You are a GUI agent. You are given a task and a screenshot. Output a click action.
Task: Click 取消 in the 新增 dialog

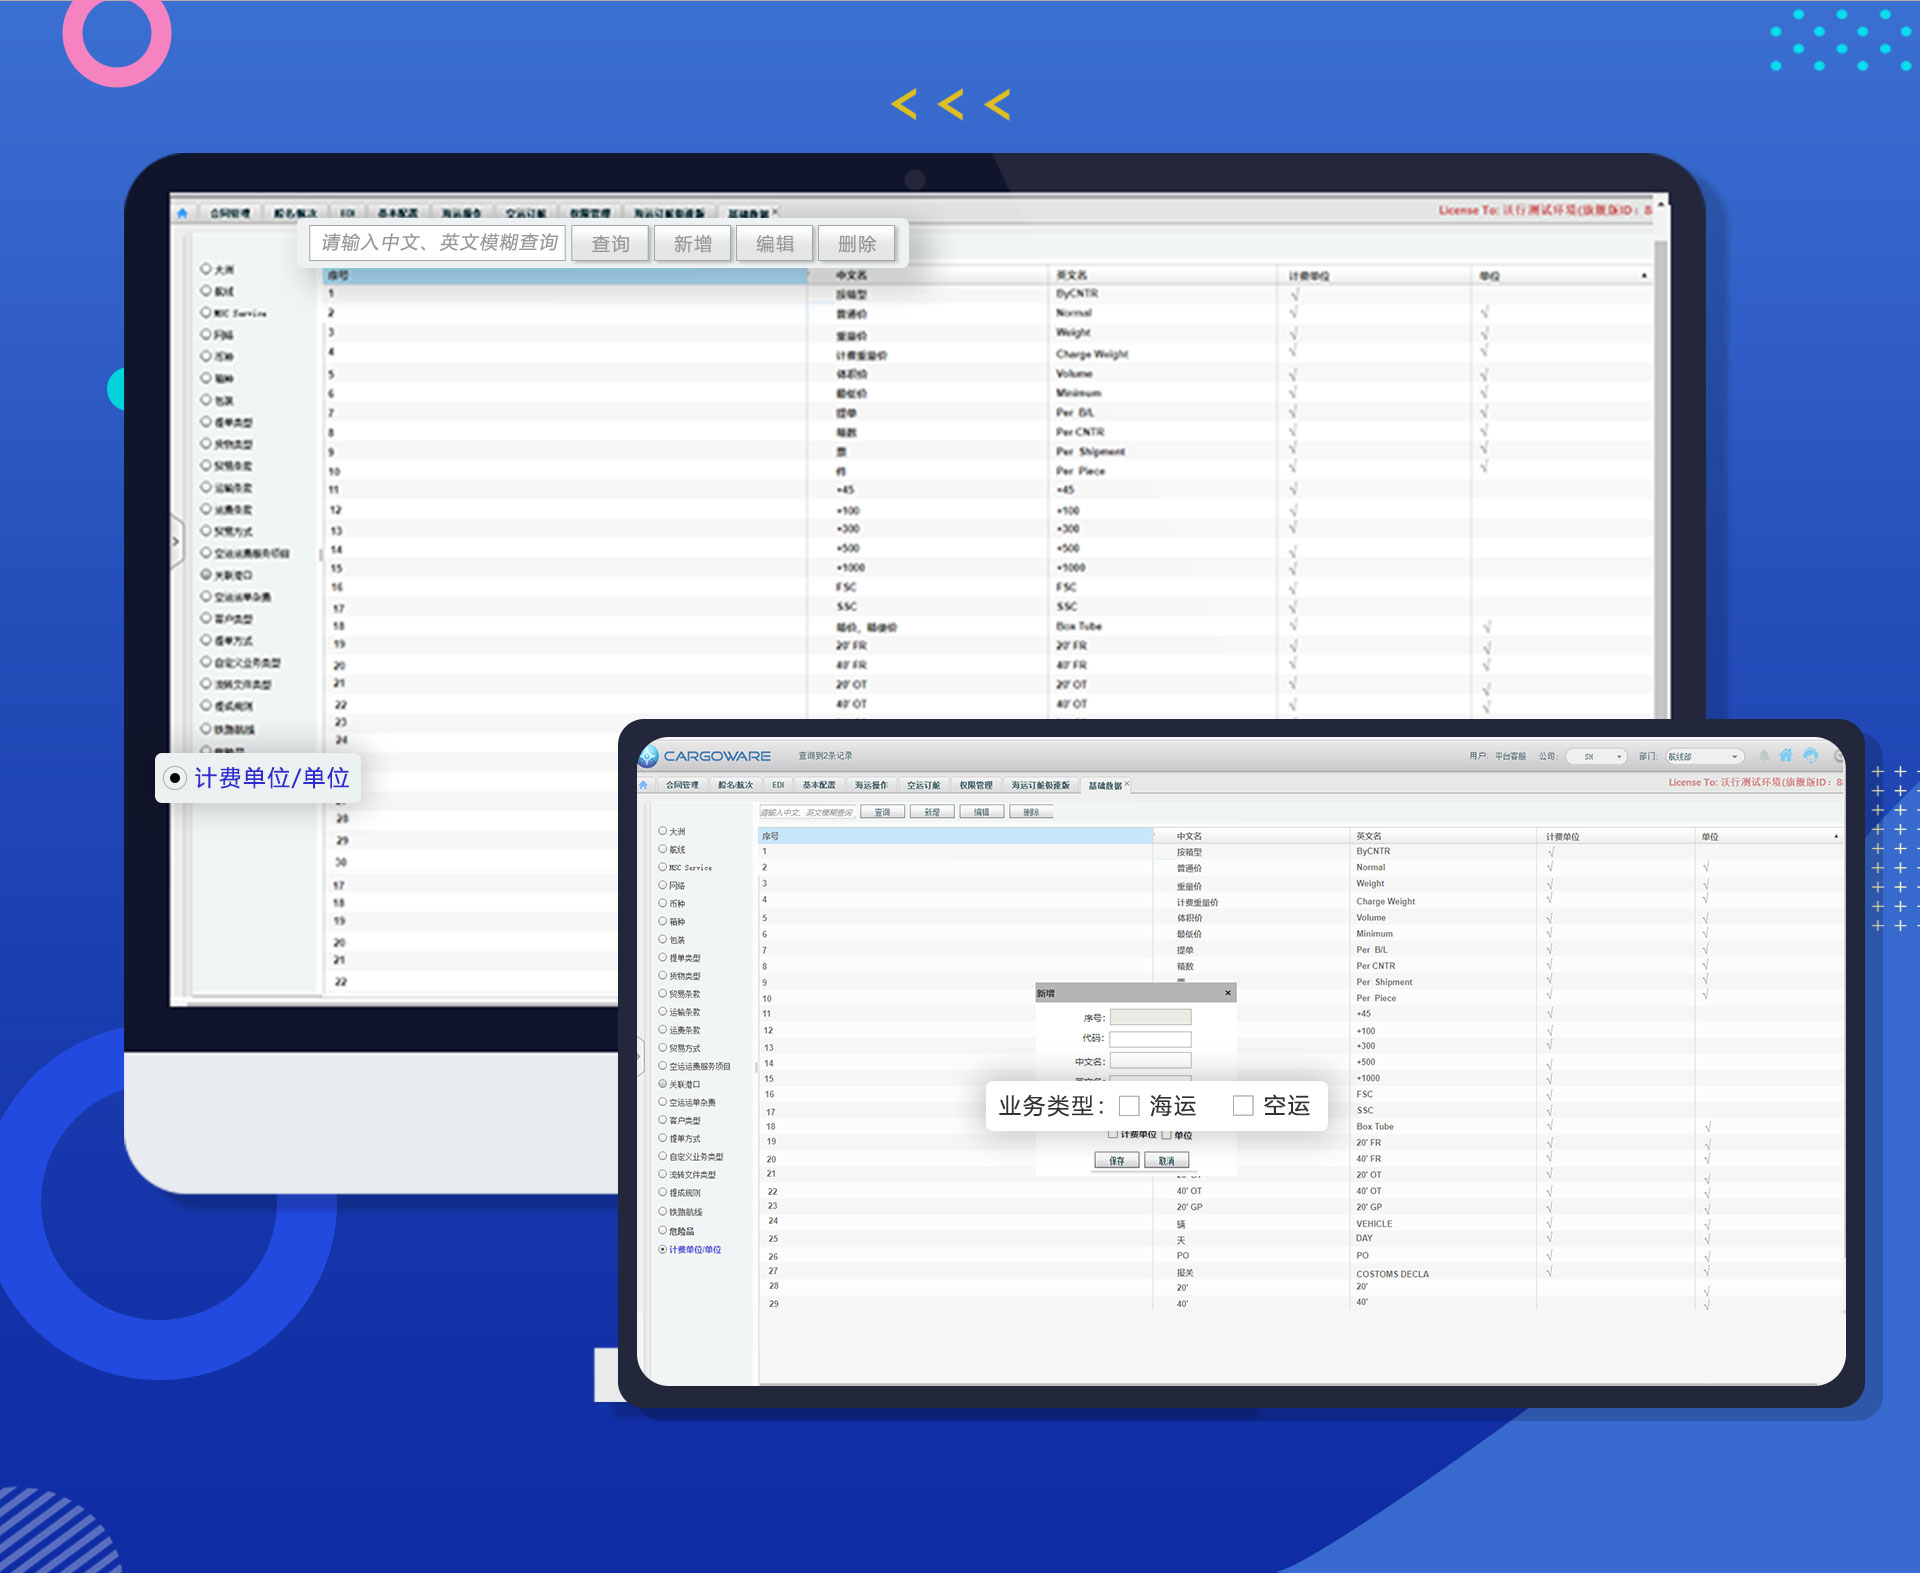[1166, 1161]
